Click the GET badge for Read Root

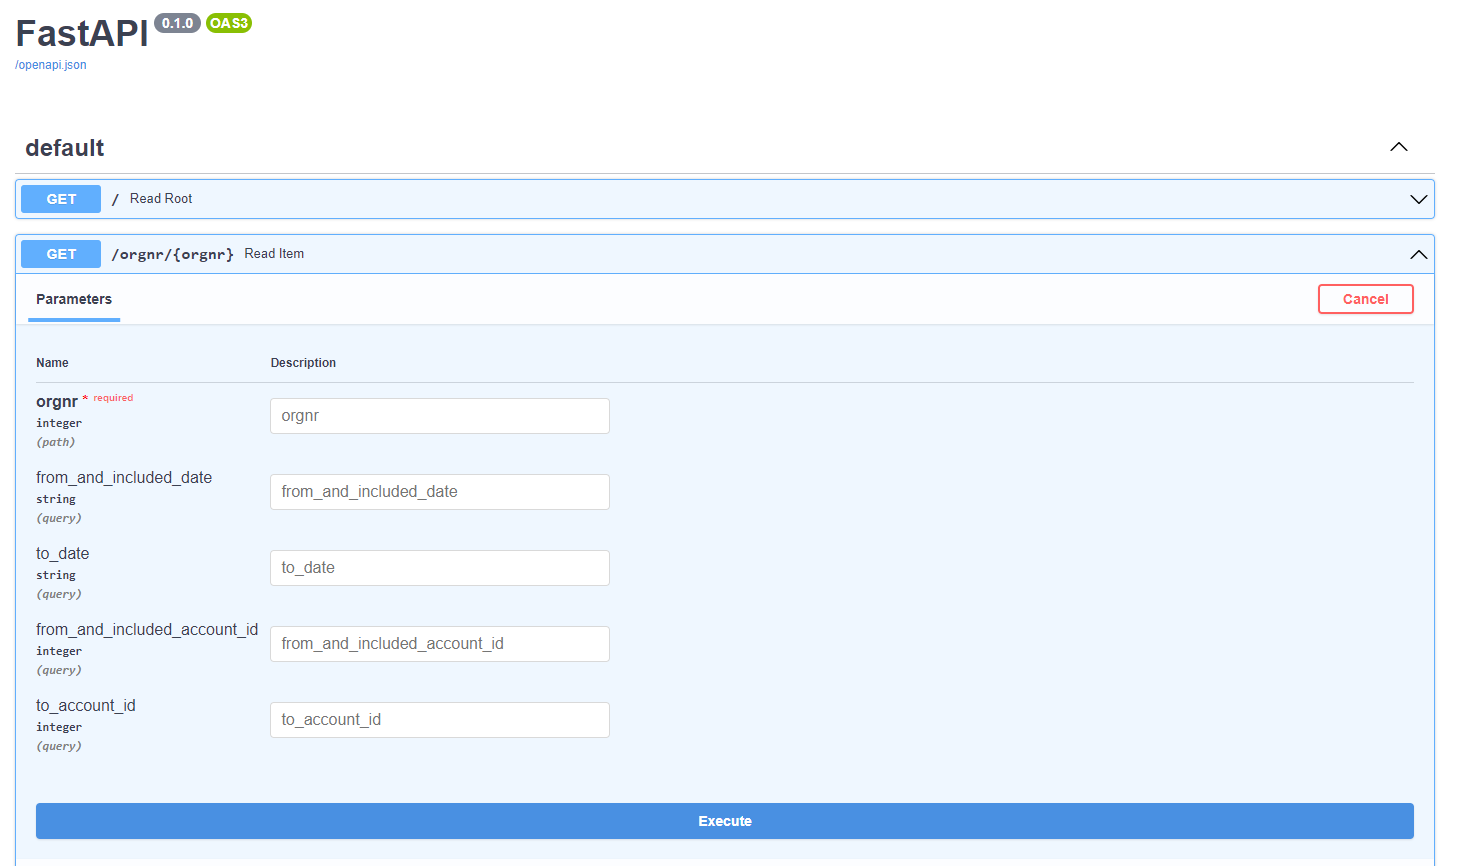click(61, 199)
